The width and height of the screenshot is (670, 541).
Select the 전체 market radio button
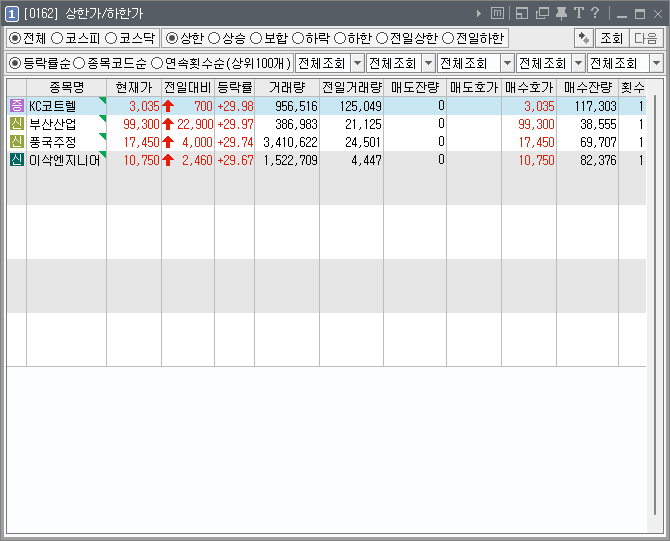pyautogui.click(x=15, y=38)
